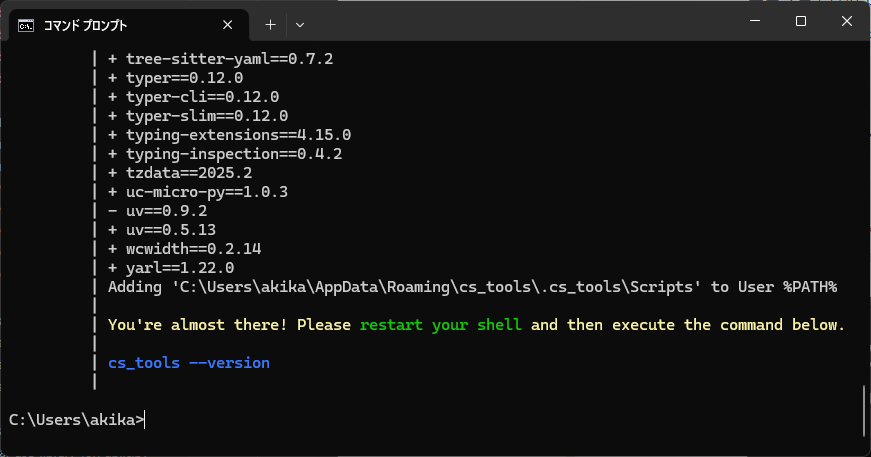Open a new tab with the plus button

[x=270, y=24]
